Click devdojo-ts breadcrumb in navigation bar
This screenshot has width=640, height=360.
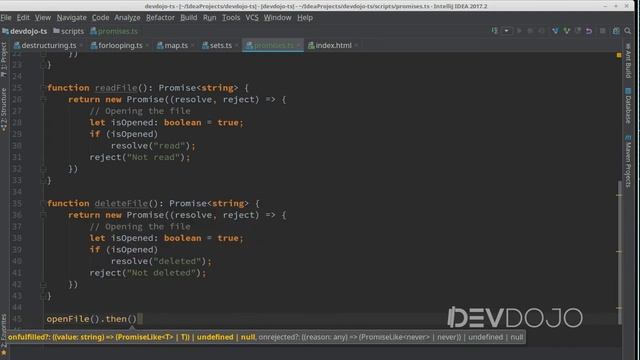25,31
